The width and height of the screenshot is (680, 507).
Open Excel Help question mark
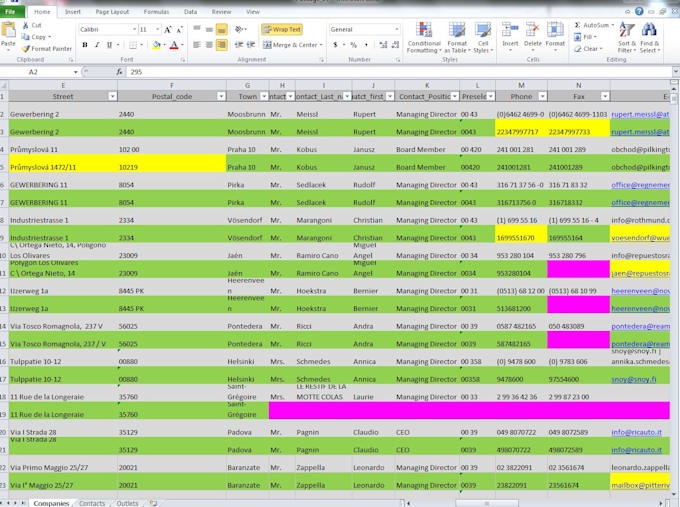(639, 11)
